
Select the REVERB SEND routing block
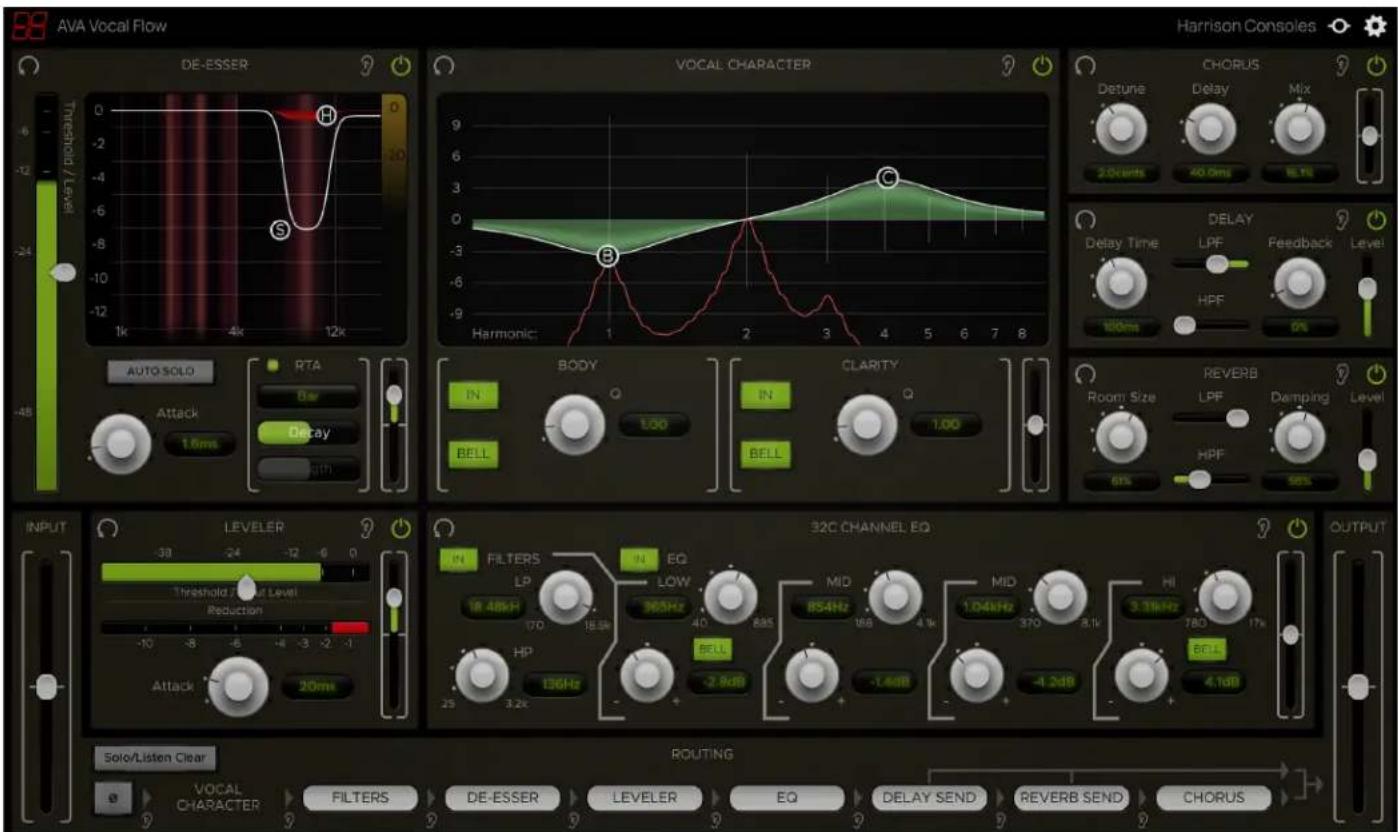(x=1072, y=797)
